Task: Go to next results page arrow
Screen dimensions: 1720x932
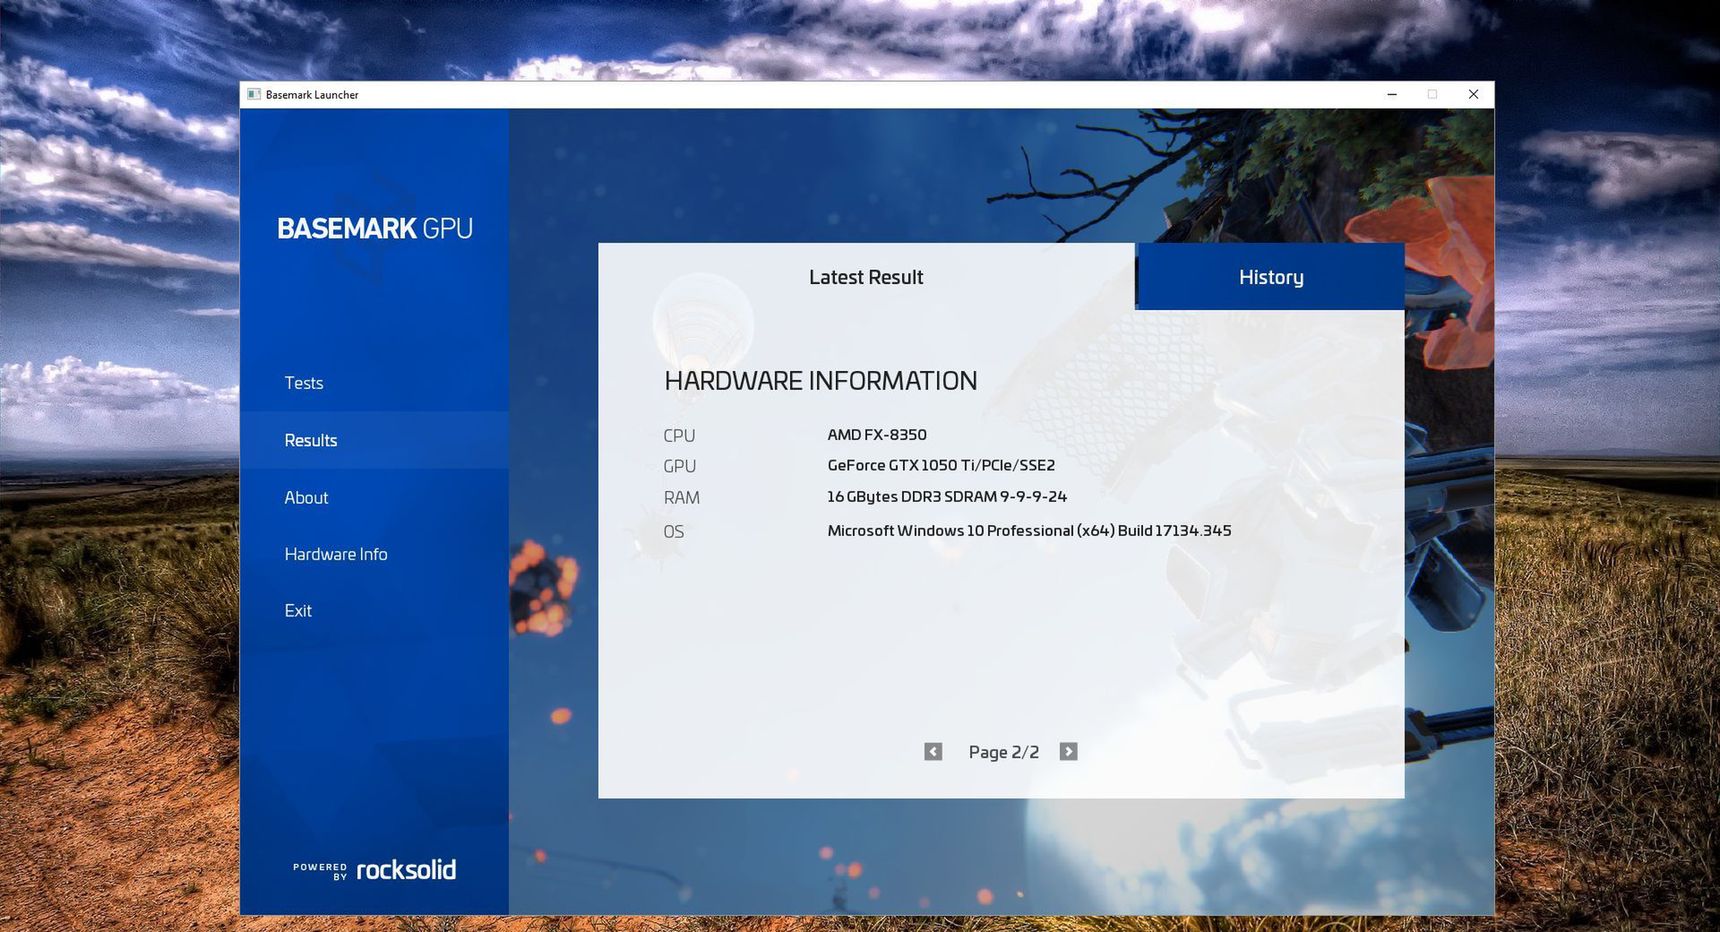Action: [1068, 751]
